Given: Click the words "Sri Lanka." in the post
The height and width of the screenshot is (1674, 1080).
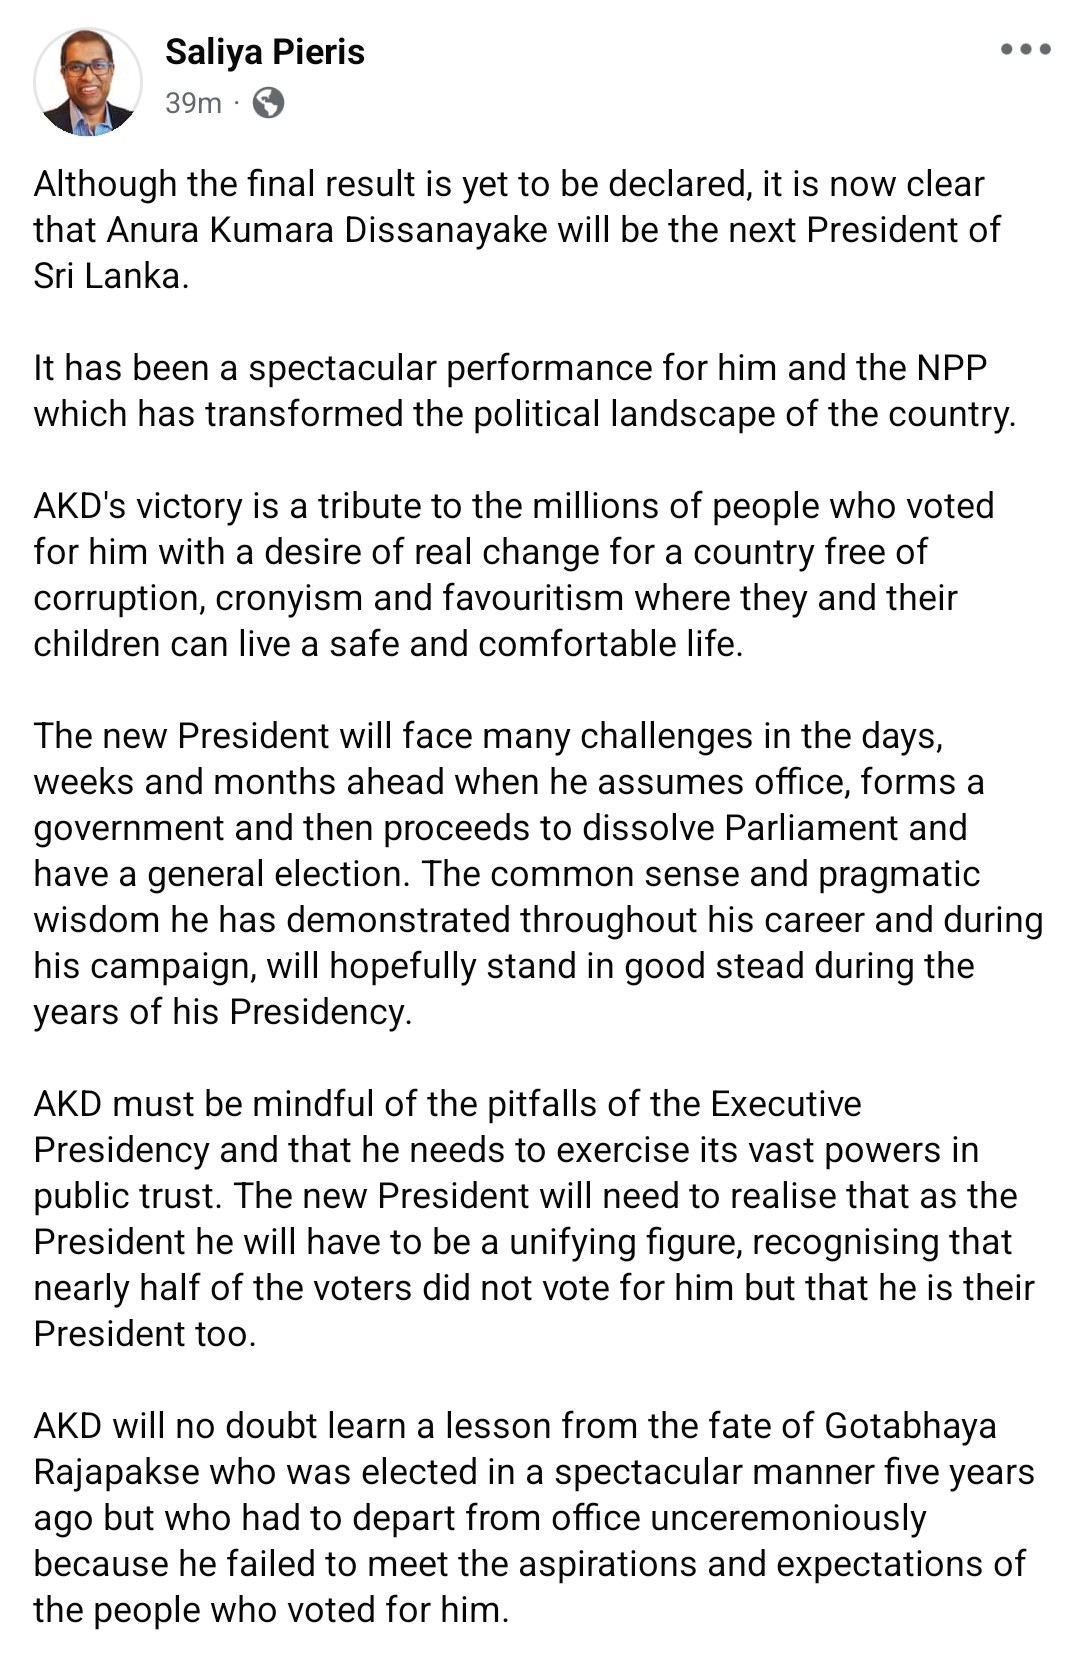Looking at the screenshot, I should (x=111, y=276).
